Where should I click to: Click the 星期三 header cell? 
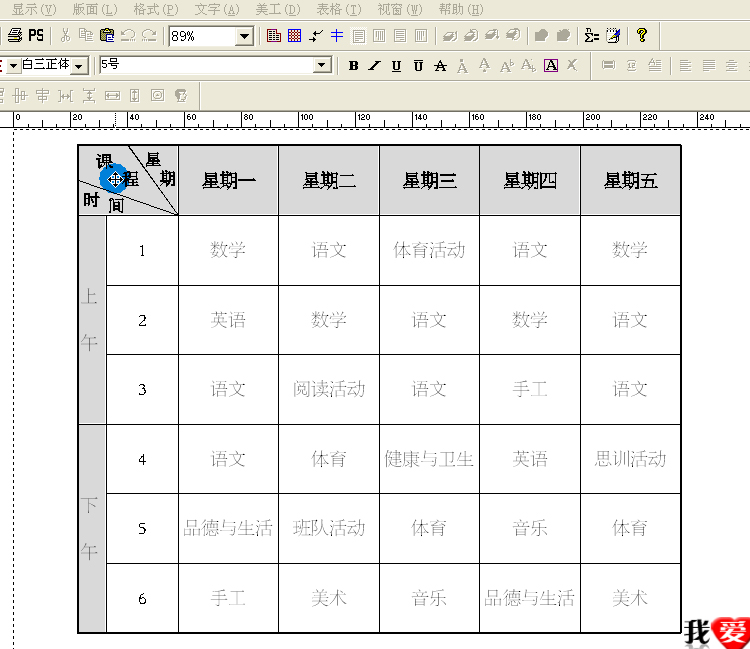(x=430, y=181)
